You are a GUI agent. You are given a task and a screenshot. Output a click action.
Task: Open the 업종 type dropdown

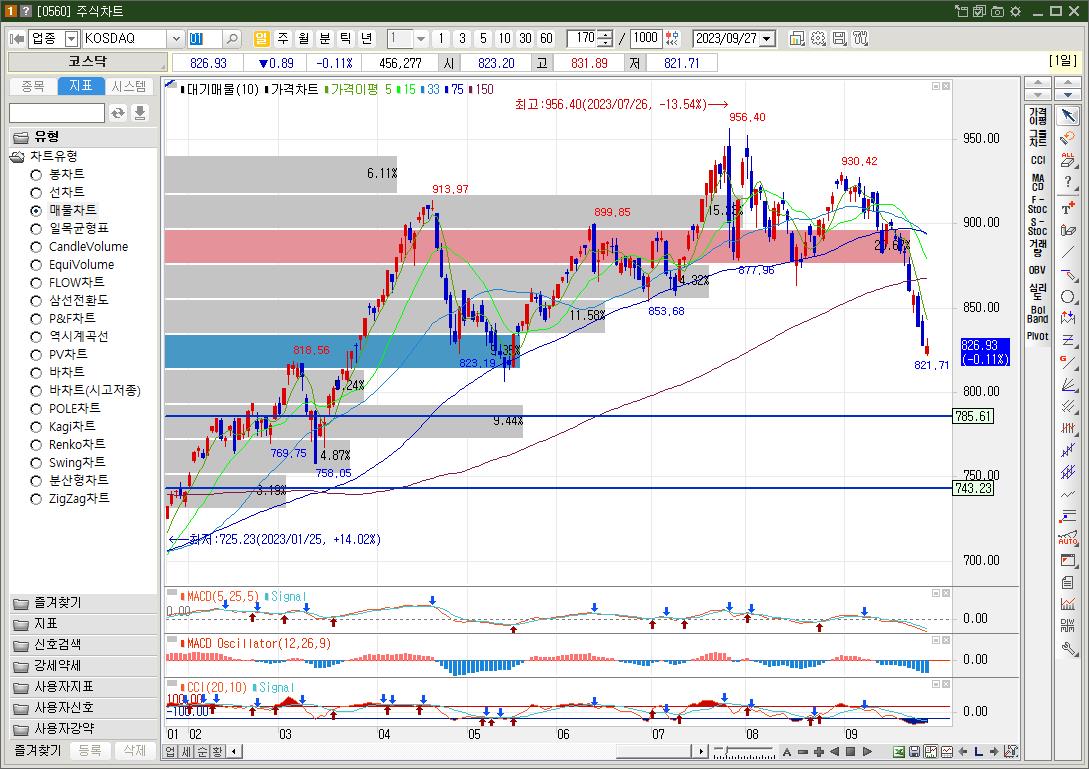pyautogui.click(x=72, y=38)
